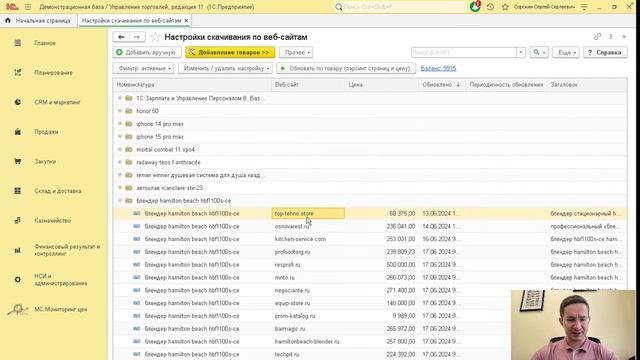Open the Планирование section icon
This screenshot has height=360, width=640.
click(18, 72)
